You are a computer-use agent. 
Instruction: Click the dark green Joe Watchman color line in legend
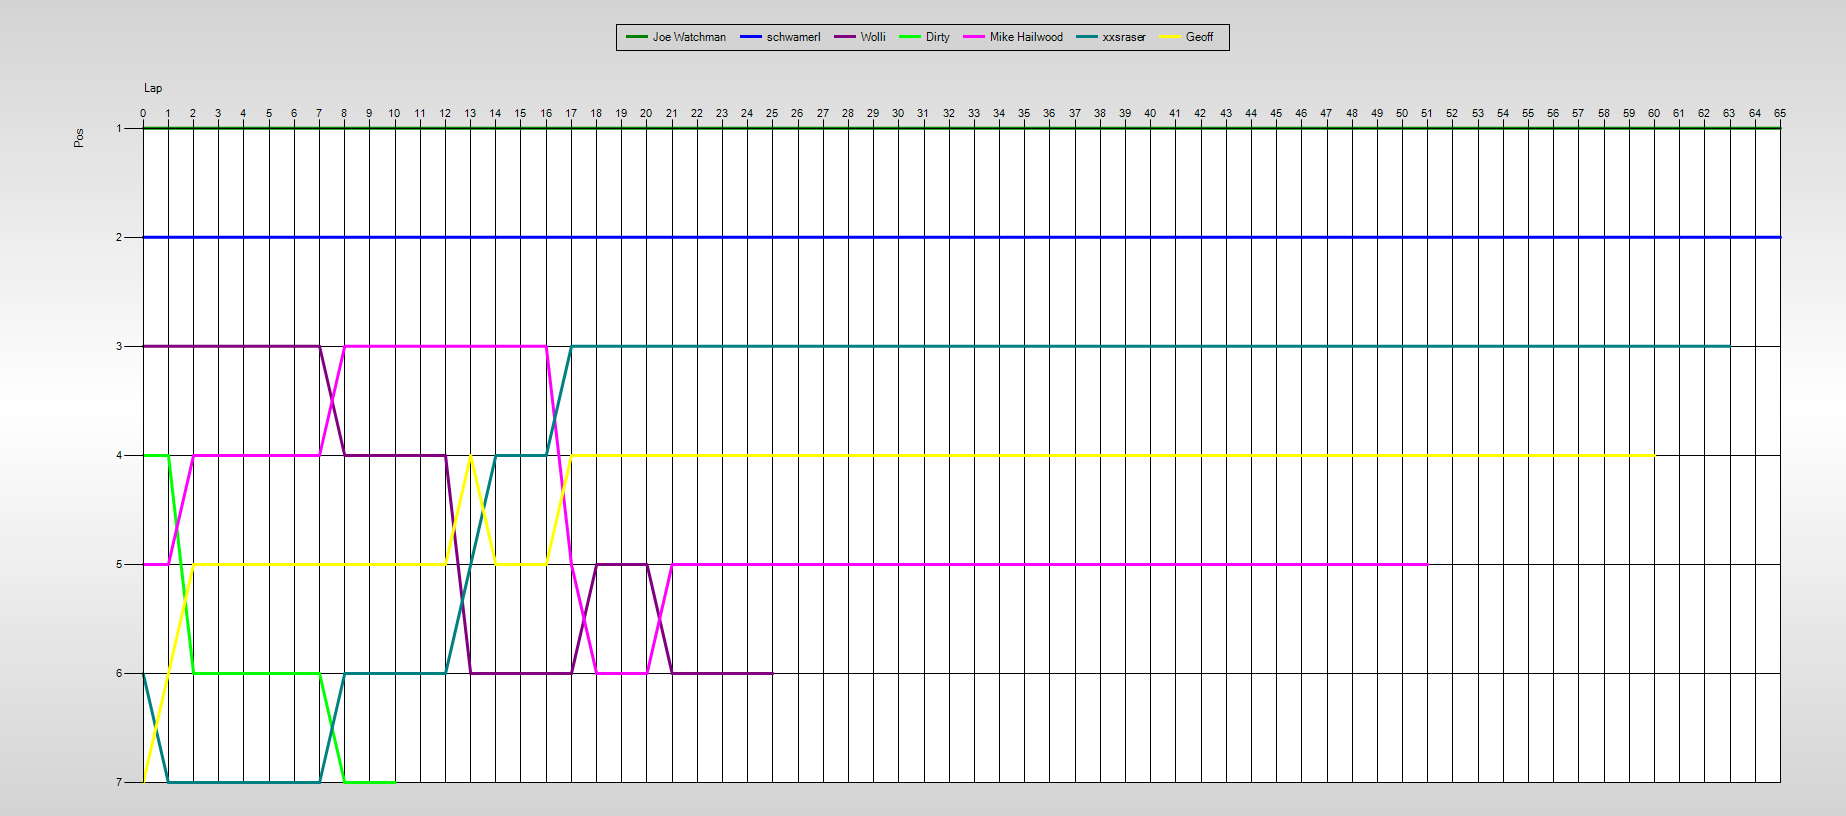(637, 37)
